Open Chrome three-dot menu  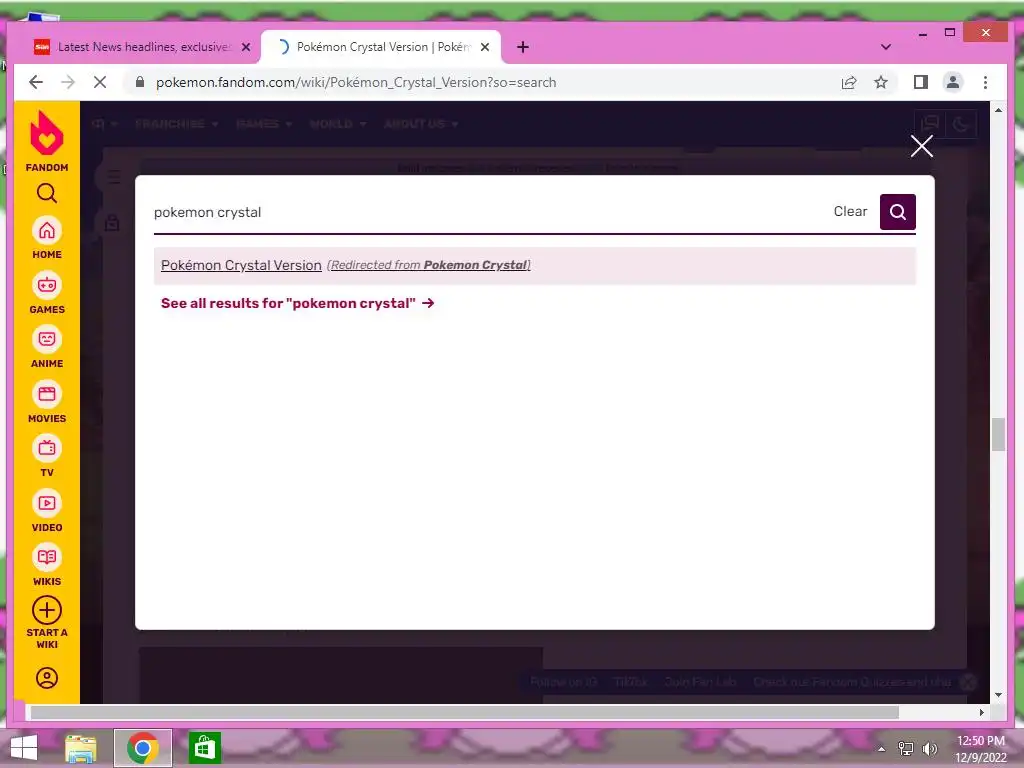click(985, 82)
